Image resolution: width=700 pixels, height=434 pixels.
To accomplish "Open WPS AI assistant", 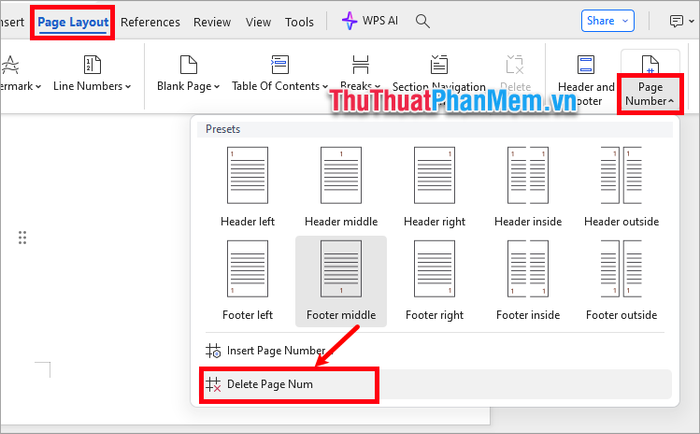I will (x=372, y=21).
